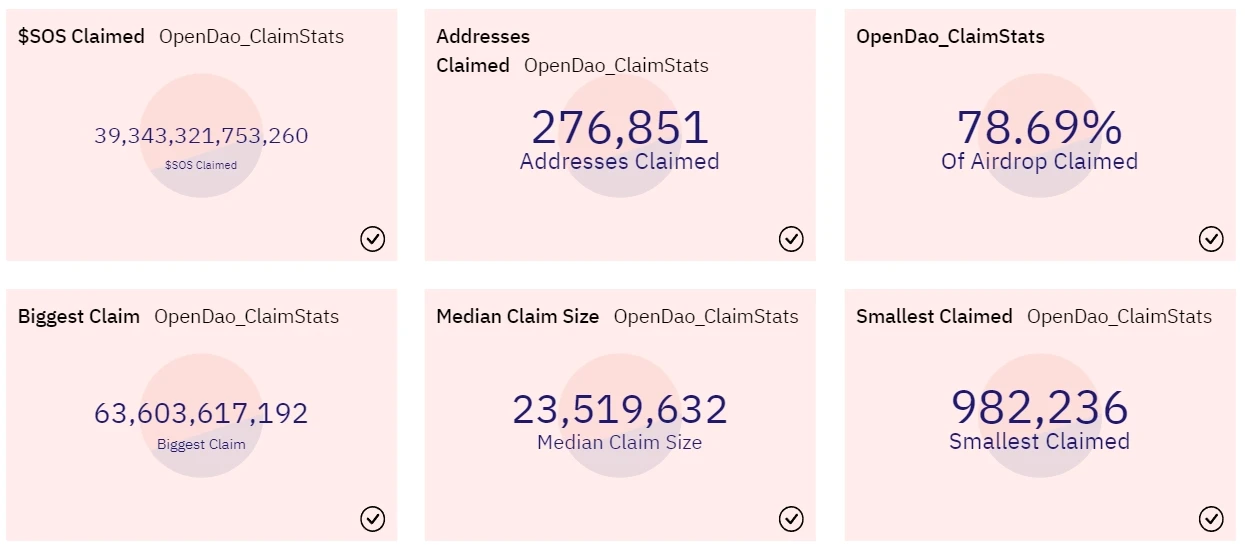Select the 78.69% counter value

(x=1040, y=128)
